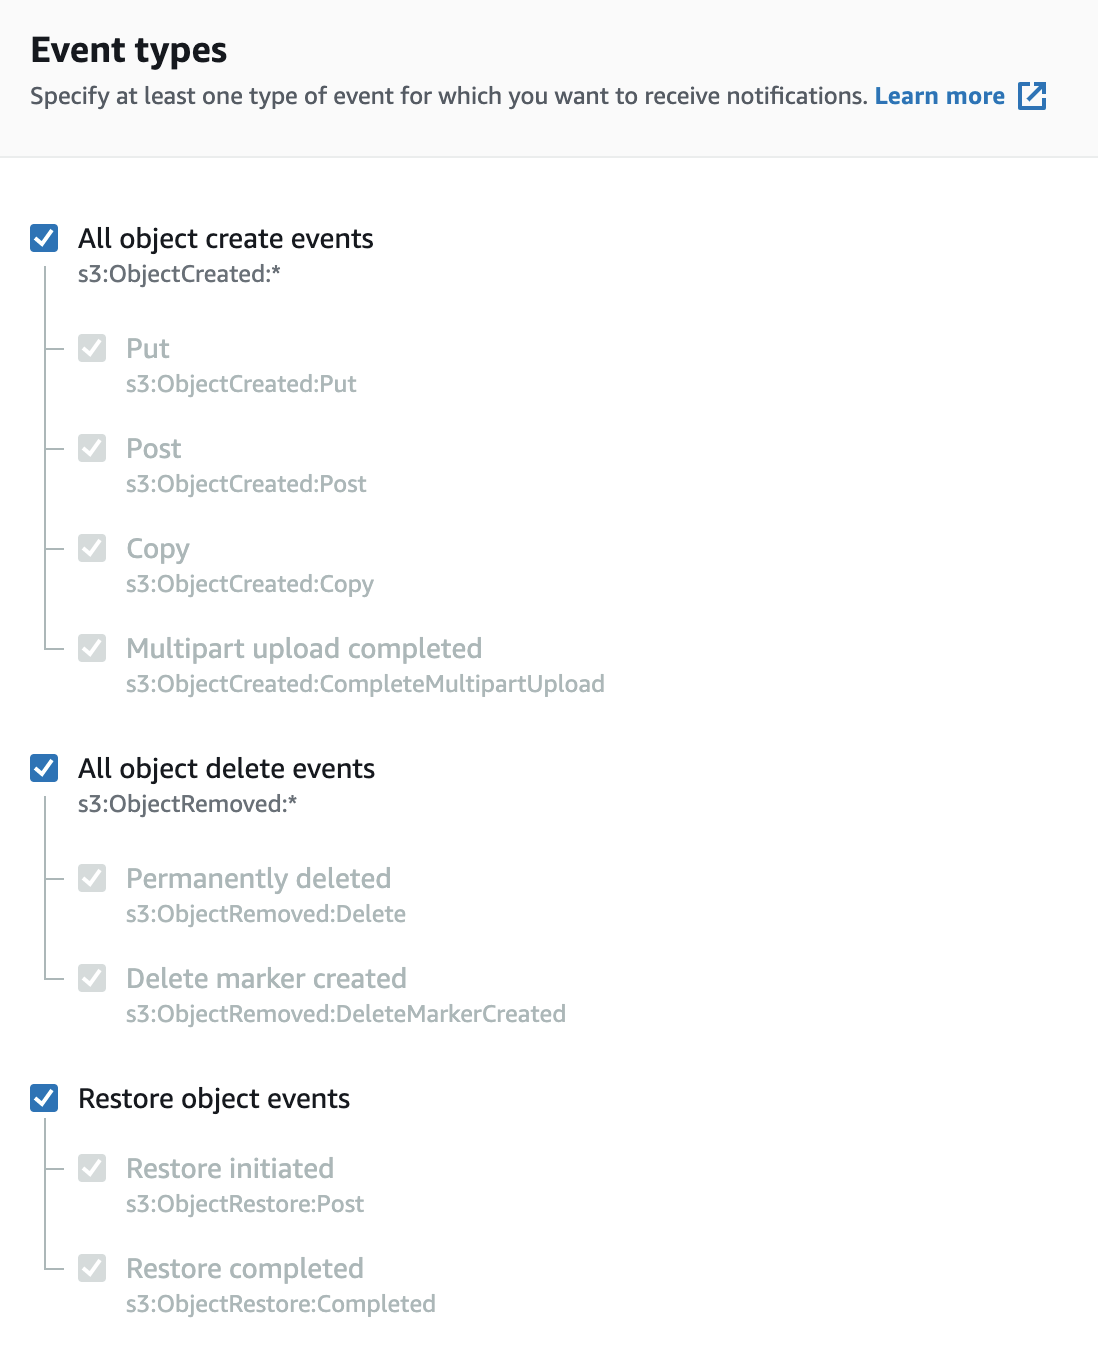Select the All object create events label
Screen dimensions: 1098x1346
(x=226, y=238)
